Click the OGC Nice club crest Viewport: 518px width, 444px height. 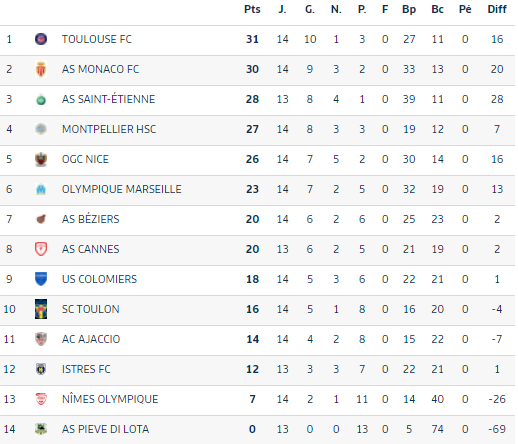(41, 159)
